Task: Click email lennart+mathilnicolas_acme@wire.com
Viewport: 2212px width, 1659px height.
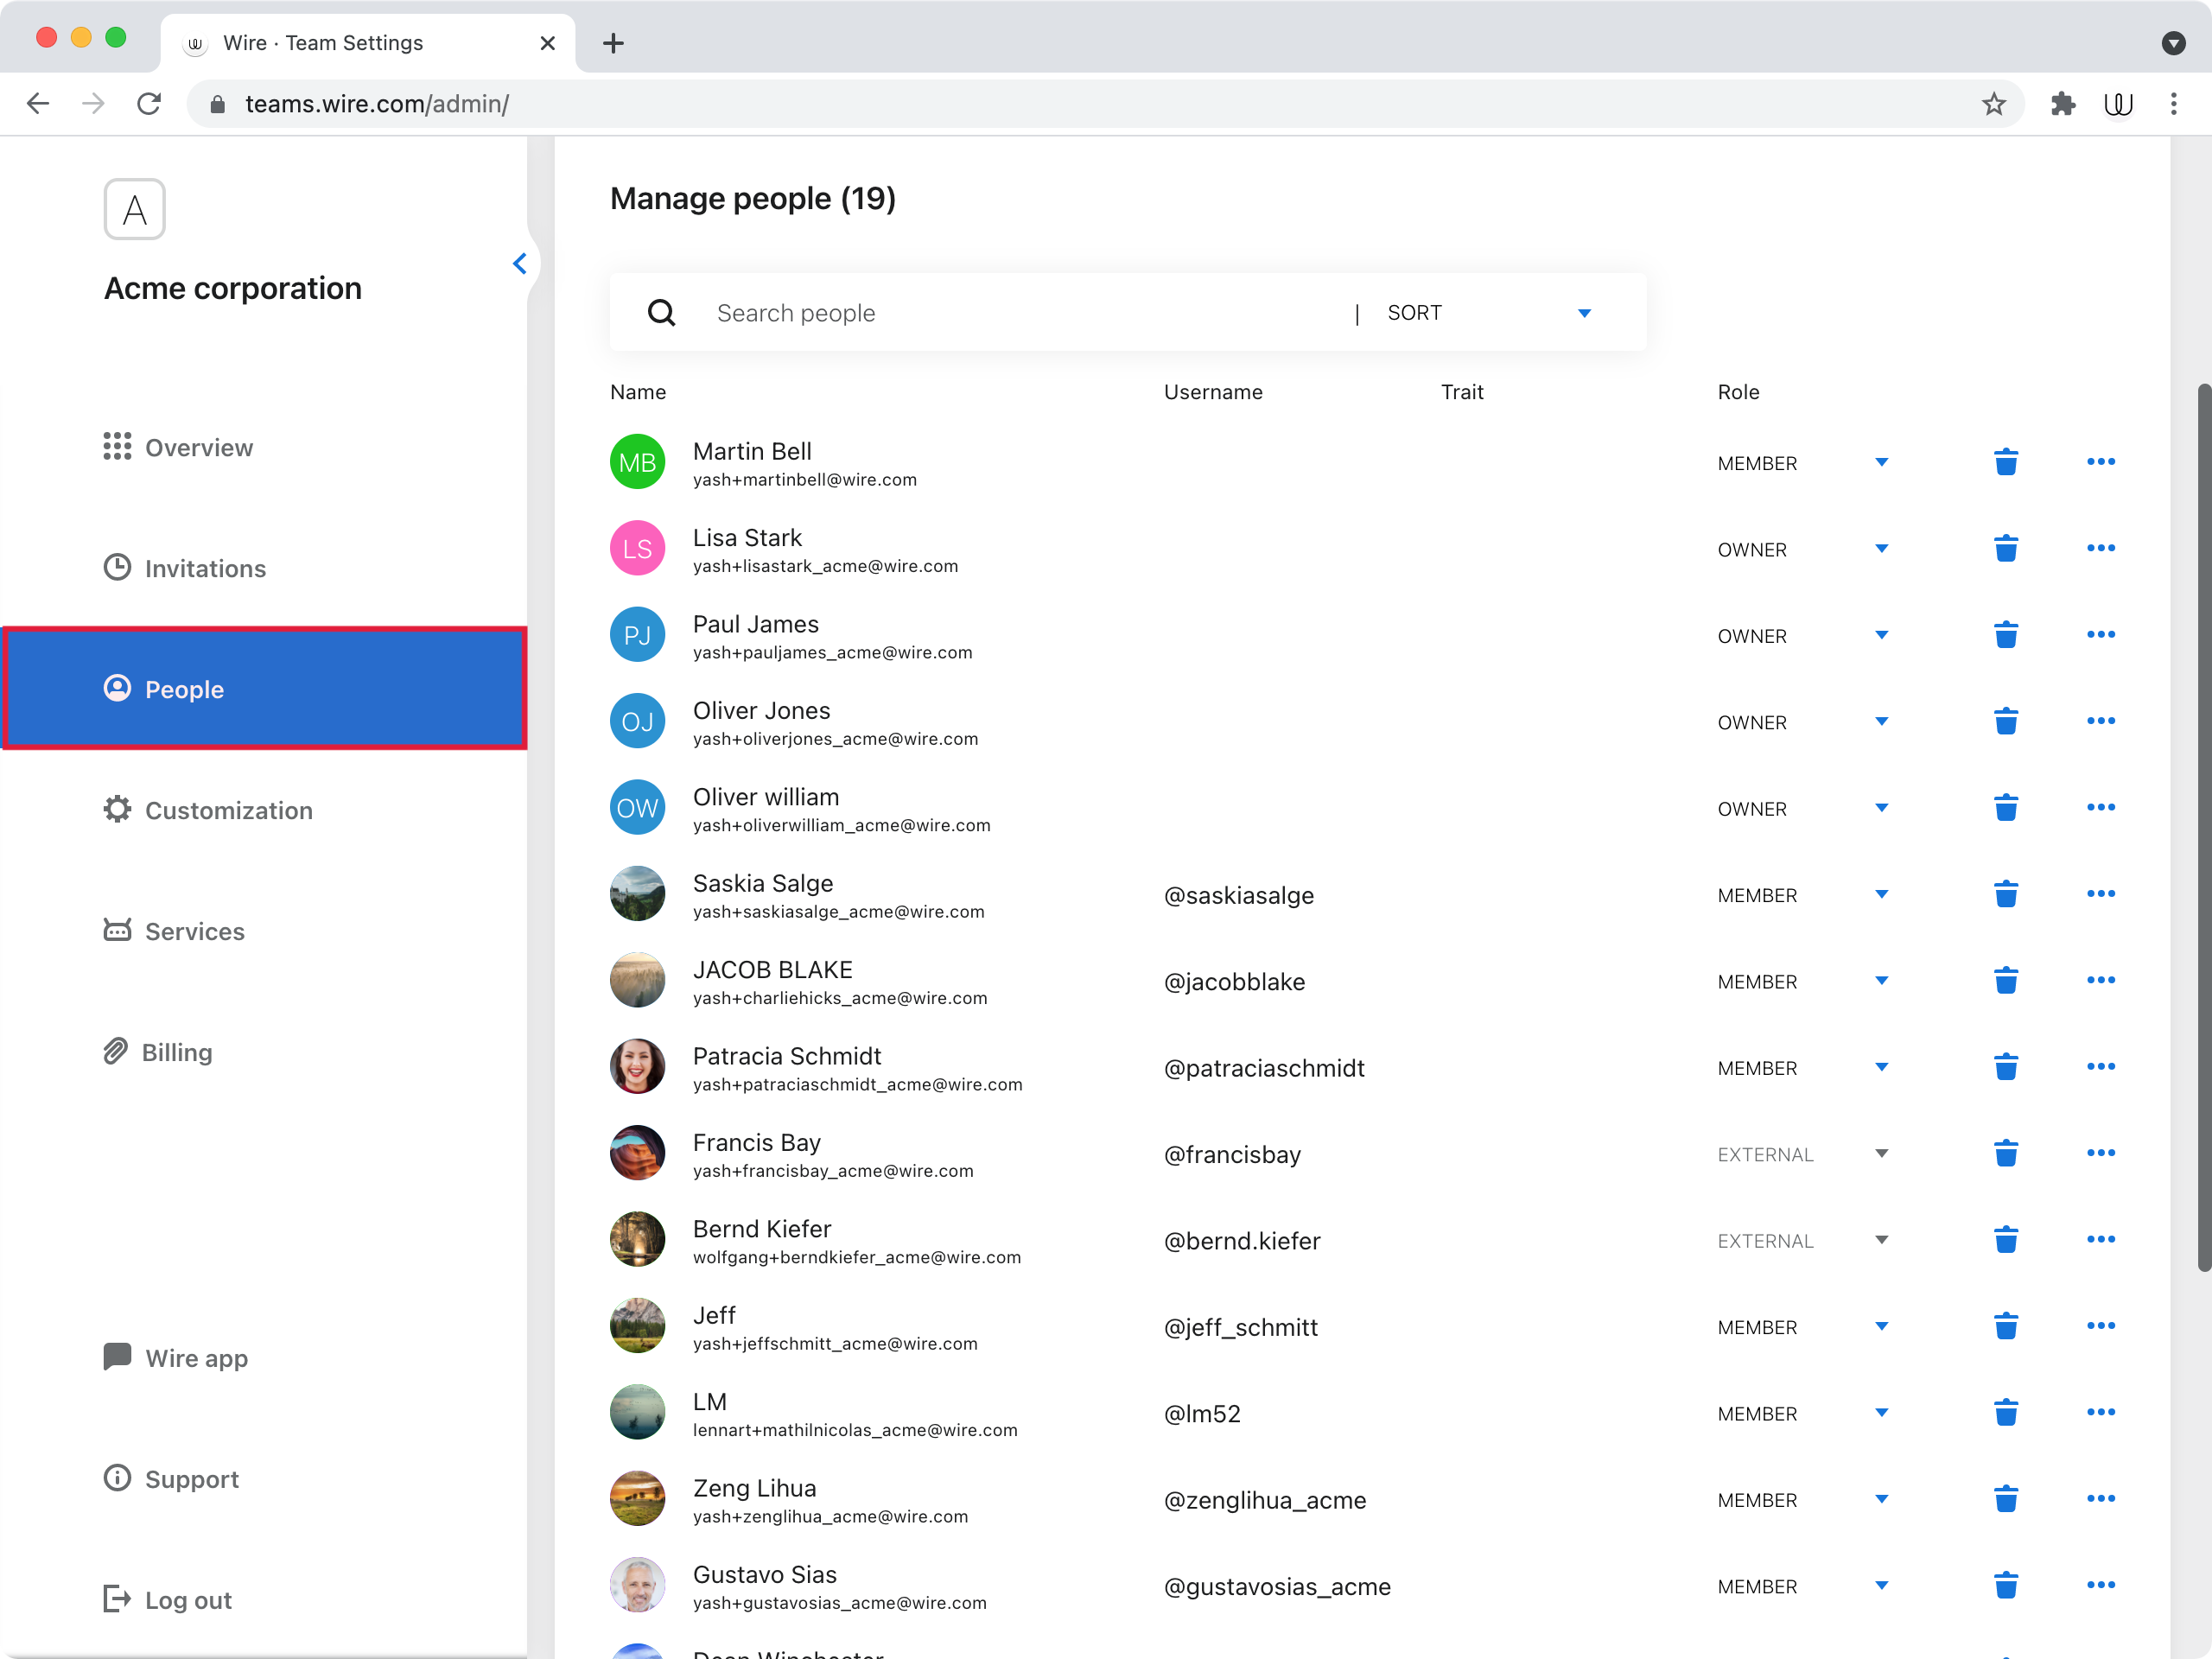Action: point(855,1430)
